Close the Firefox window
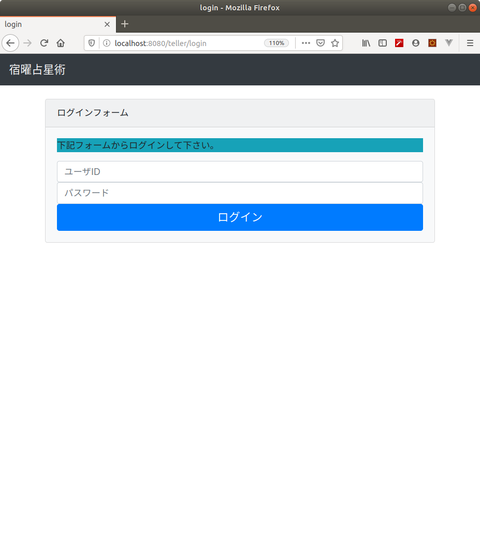This screenshot has height=545, width=480. click(x=472, y=8)
